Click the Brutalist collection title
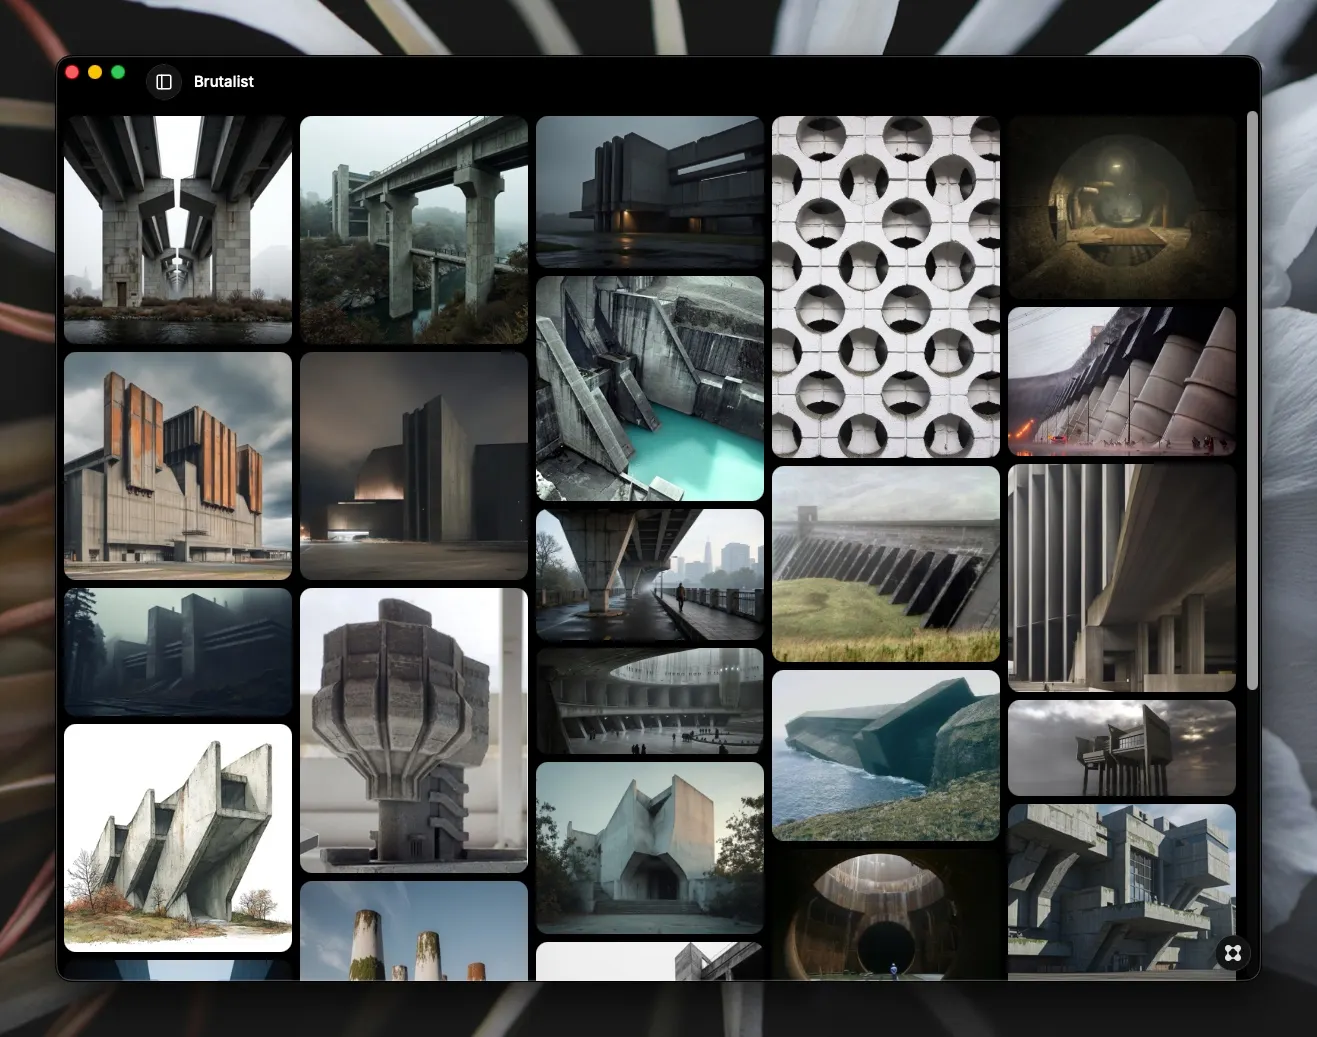The width and height of the screenshot is (1317, 1037). (224, 82)
